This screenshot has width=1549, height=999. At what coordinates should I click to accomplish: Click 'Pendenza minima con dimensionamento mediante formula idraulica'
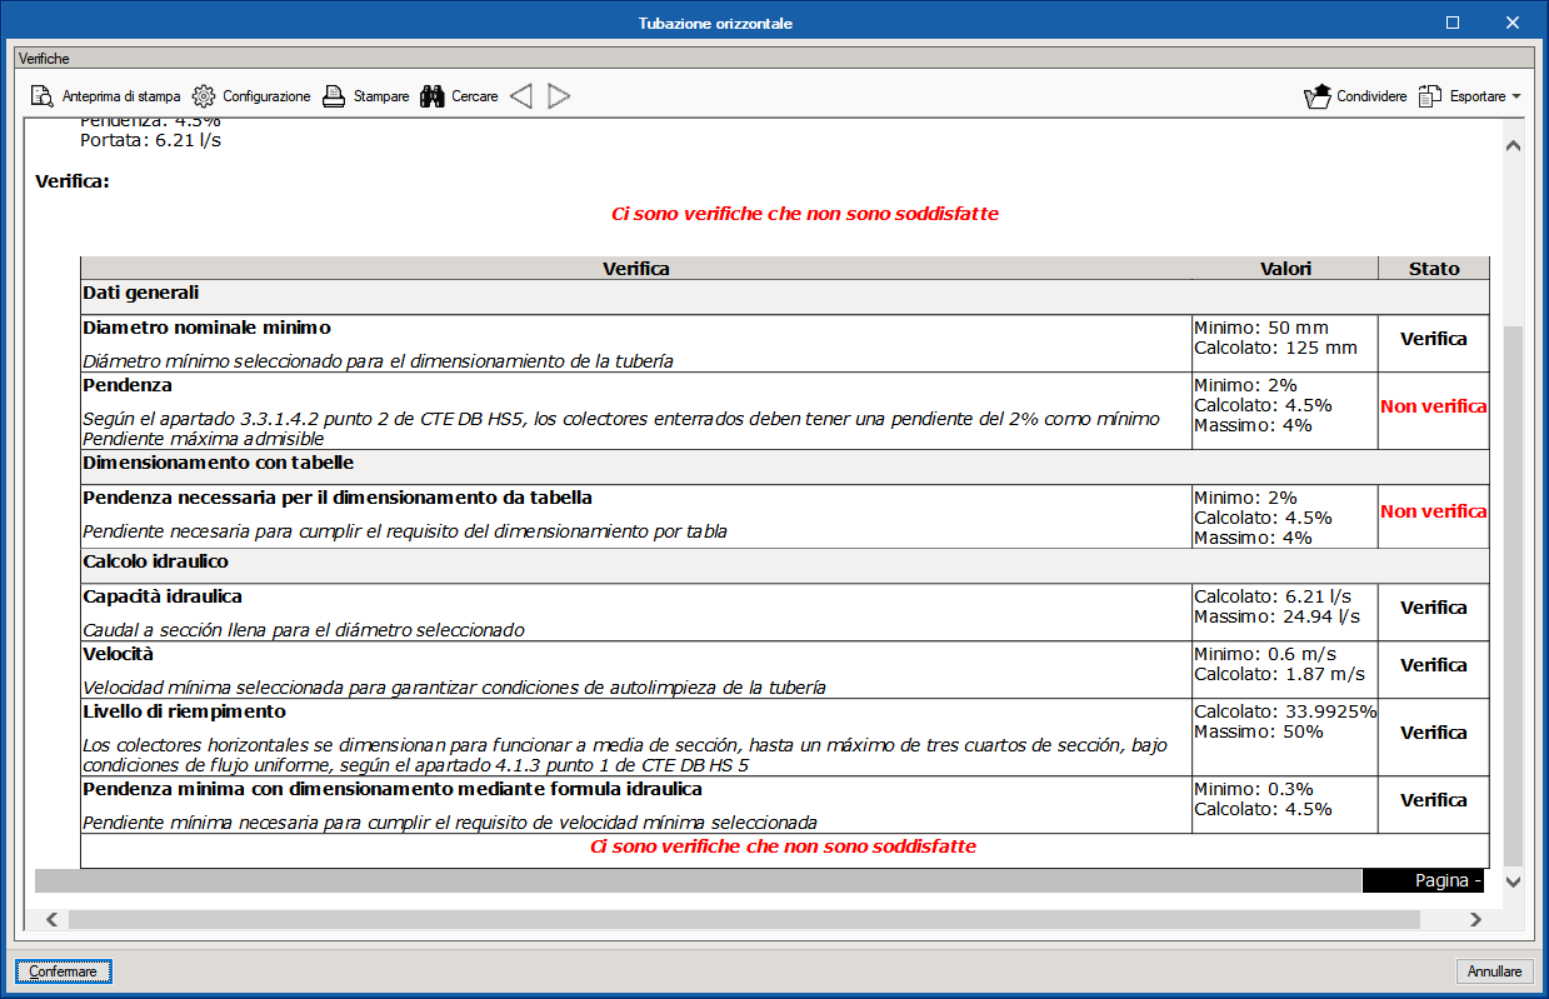click(392, 789)
